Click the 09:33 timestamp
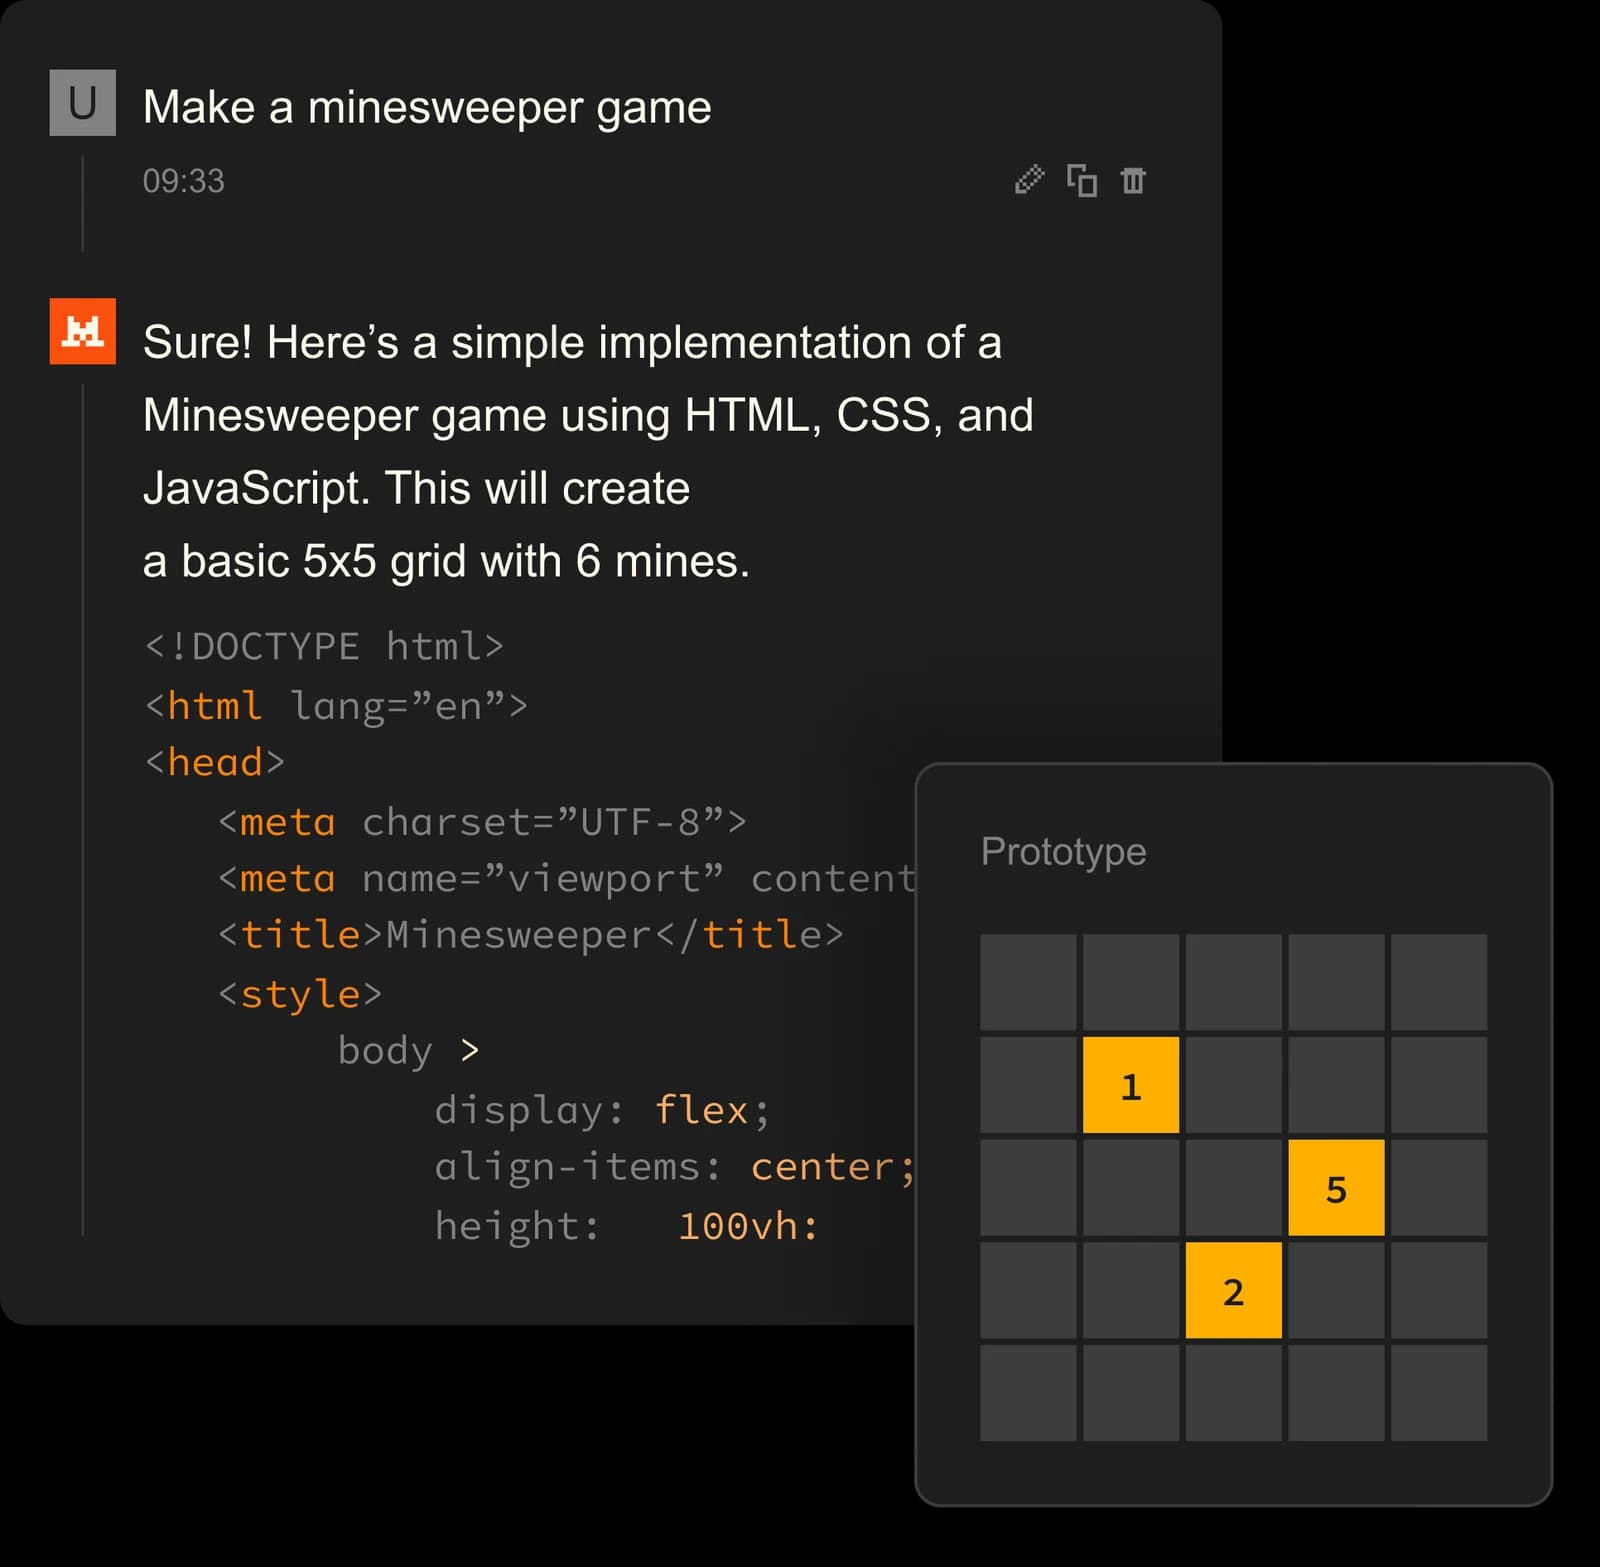Viewport: 1600px width, 1567px height. pos(184,181)
